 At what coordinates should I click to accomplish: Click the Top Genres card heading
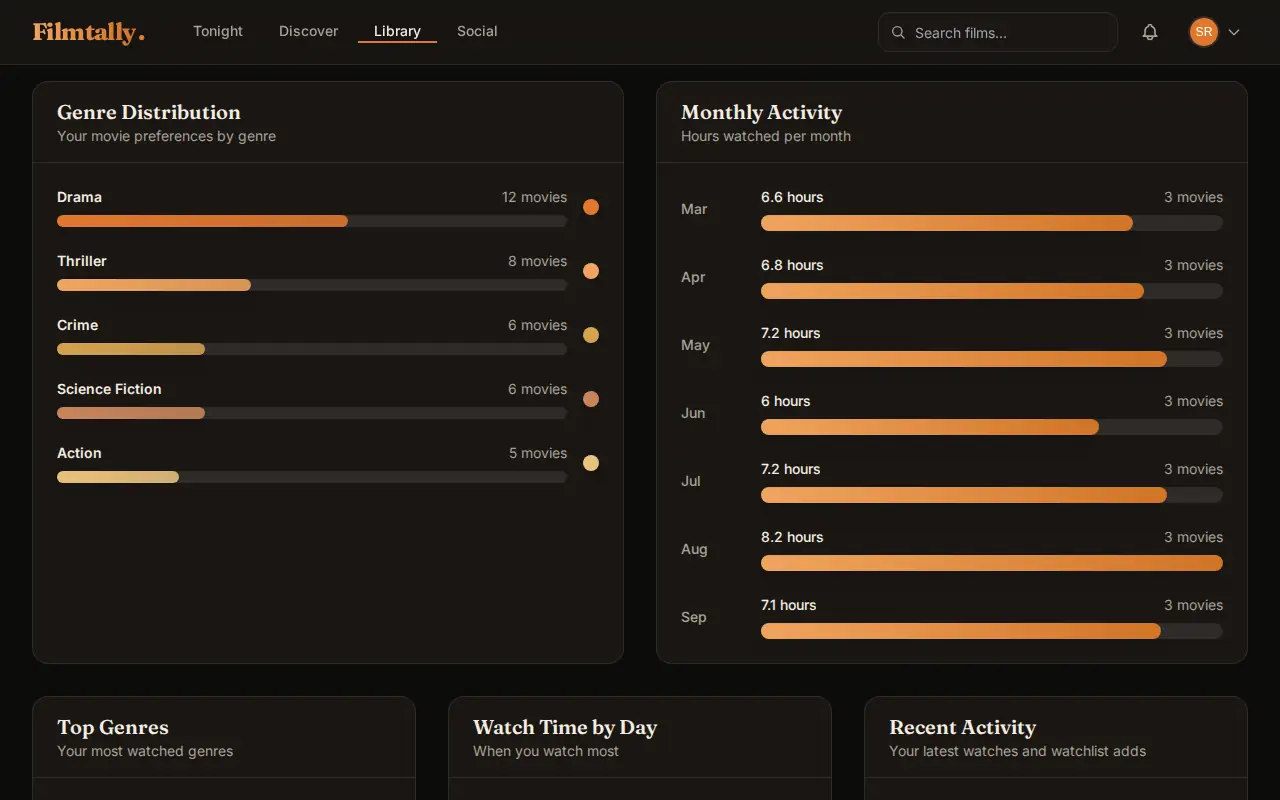[x=113, y=727]
